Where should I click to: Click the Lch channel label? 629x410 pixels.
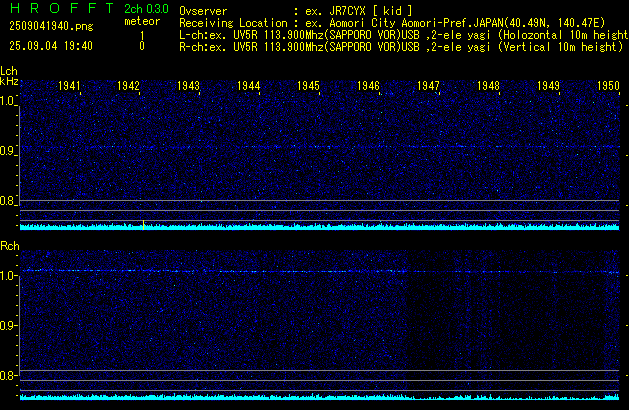click(x=9, y=71)
